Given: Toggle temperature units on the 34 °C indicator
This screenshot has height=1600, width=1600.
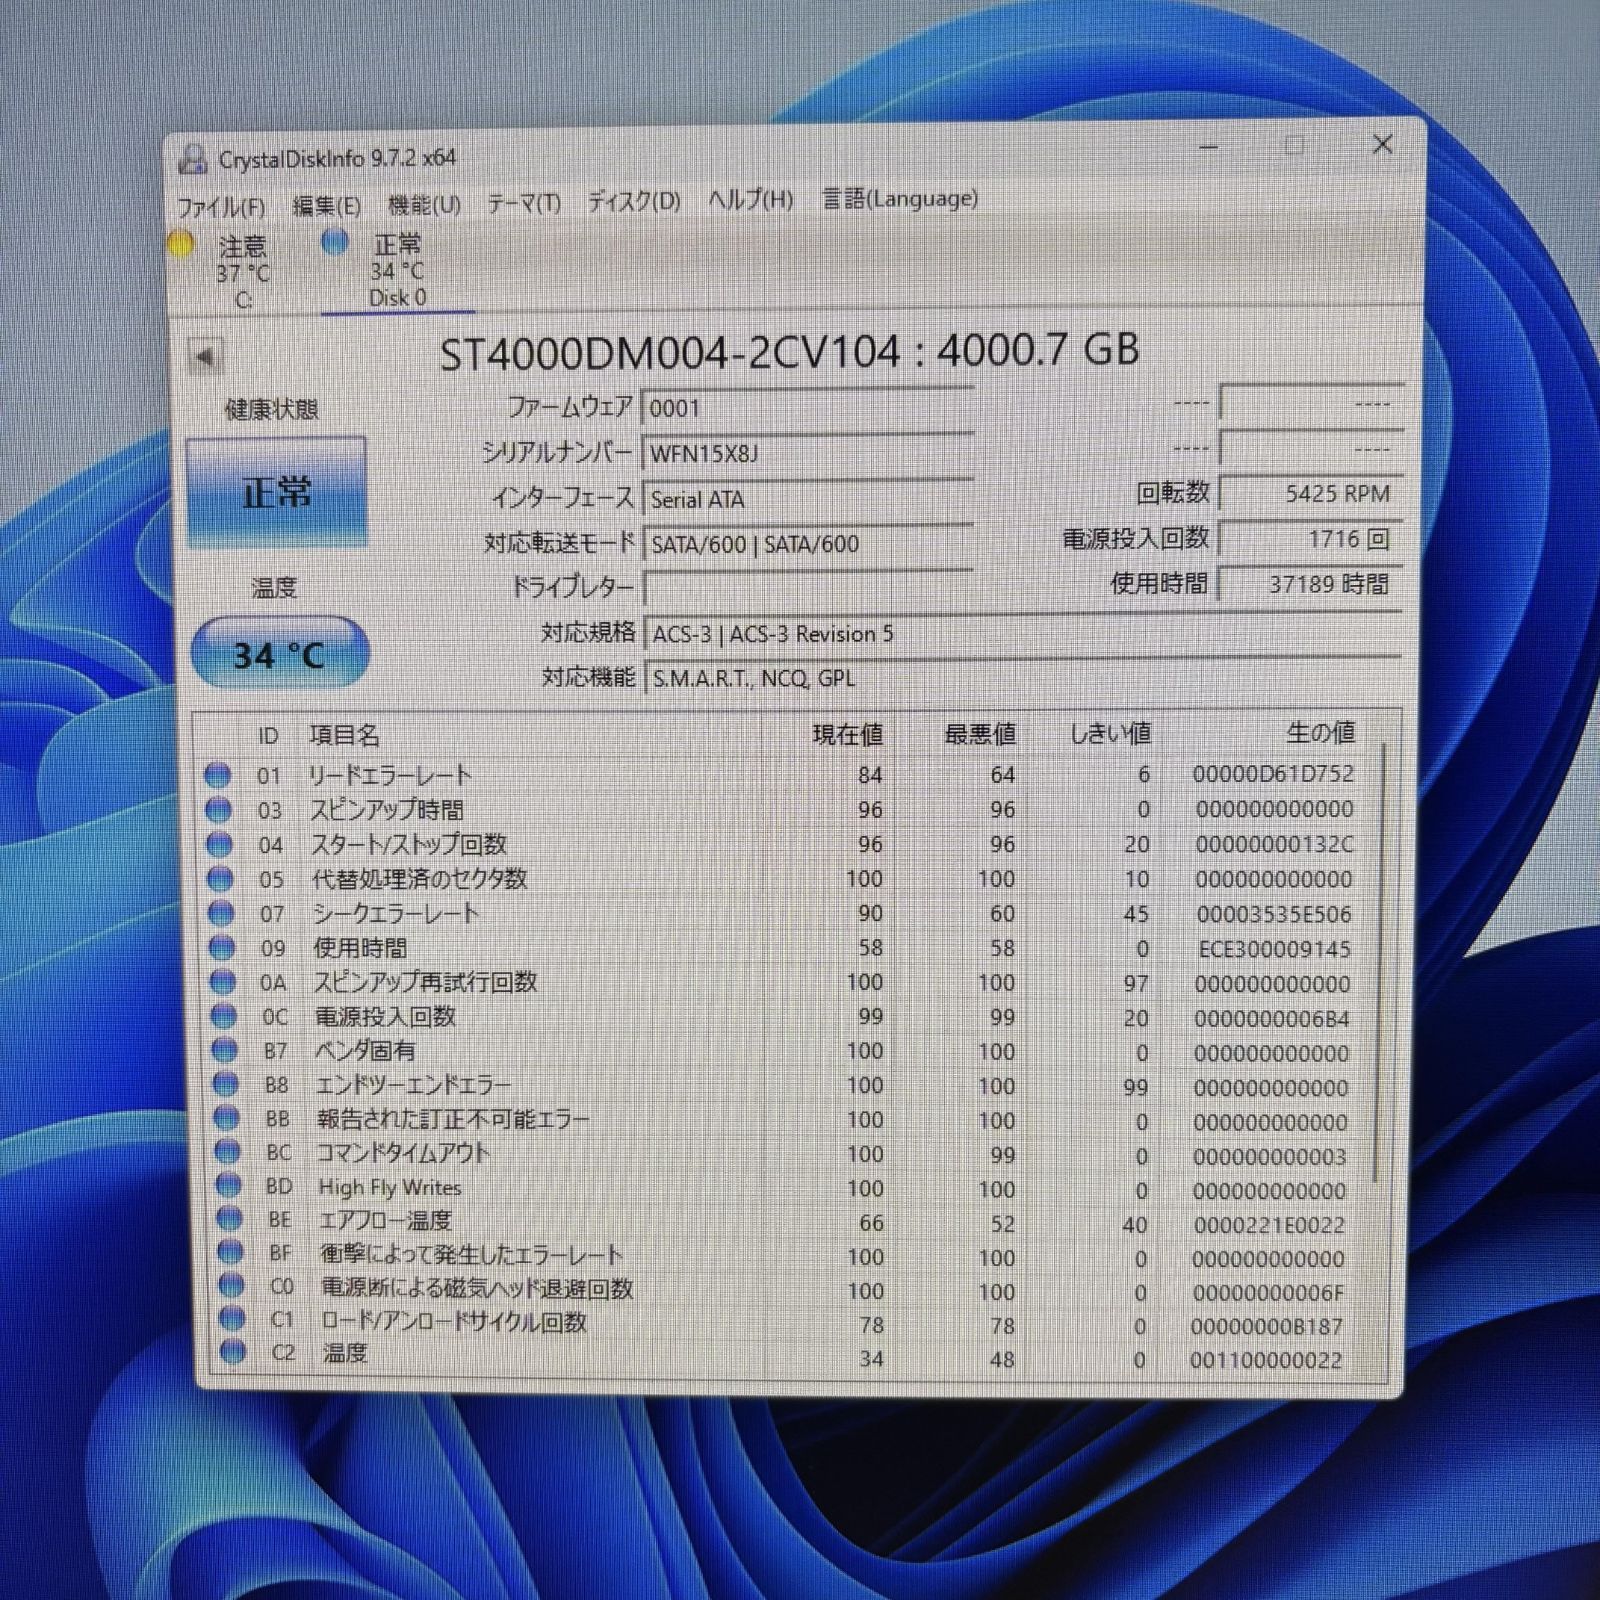Looking at the screenshot, I should pos(278,653).
